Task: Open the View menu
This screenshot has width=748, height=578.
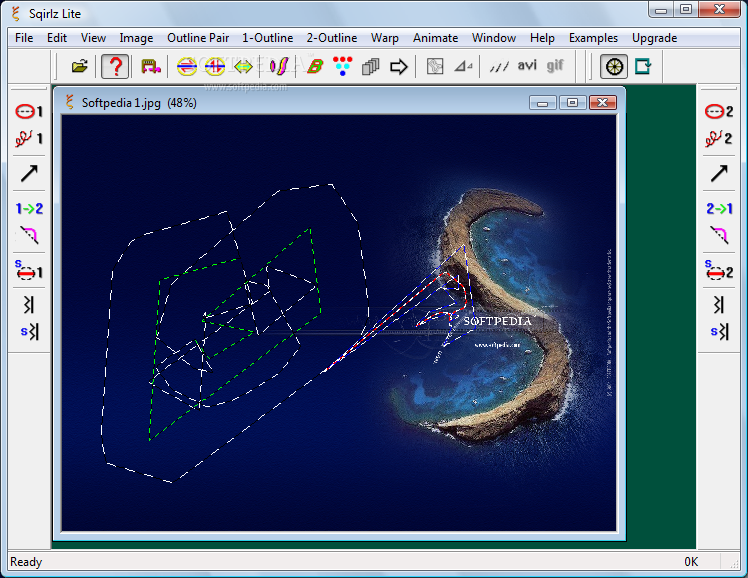Action: (93, 38)
